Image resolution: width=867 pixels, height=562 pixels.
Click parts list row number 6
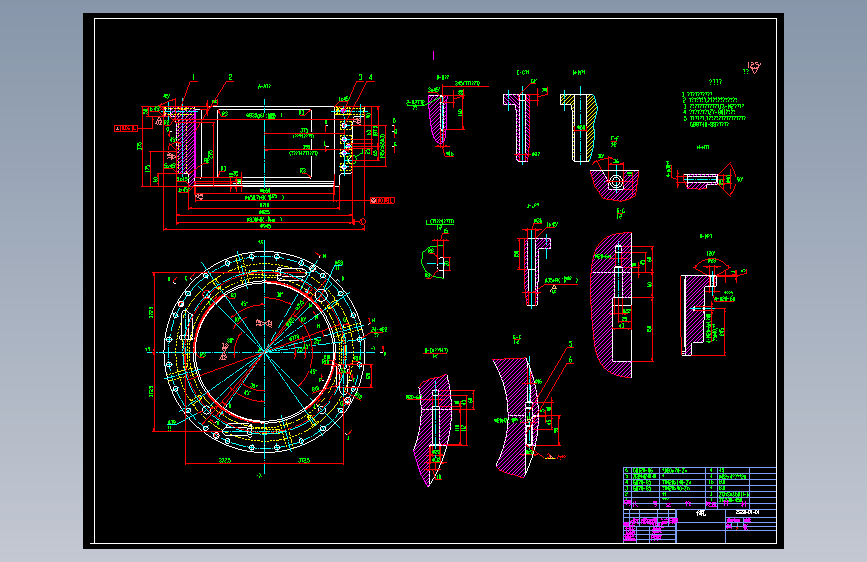699,470
